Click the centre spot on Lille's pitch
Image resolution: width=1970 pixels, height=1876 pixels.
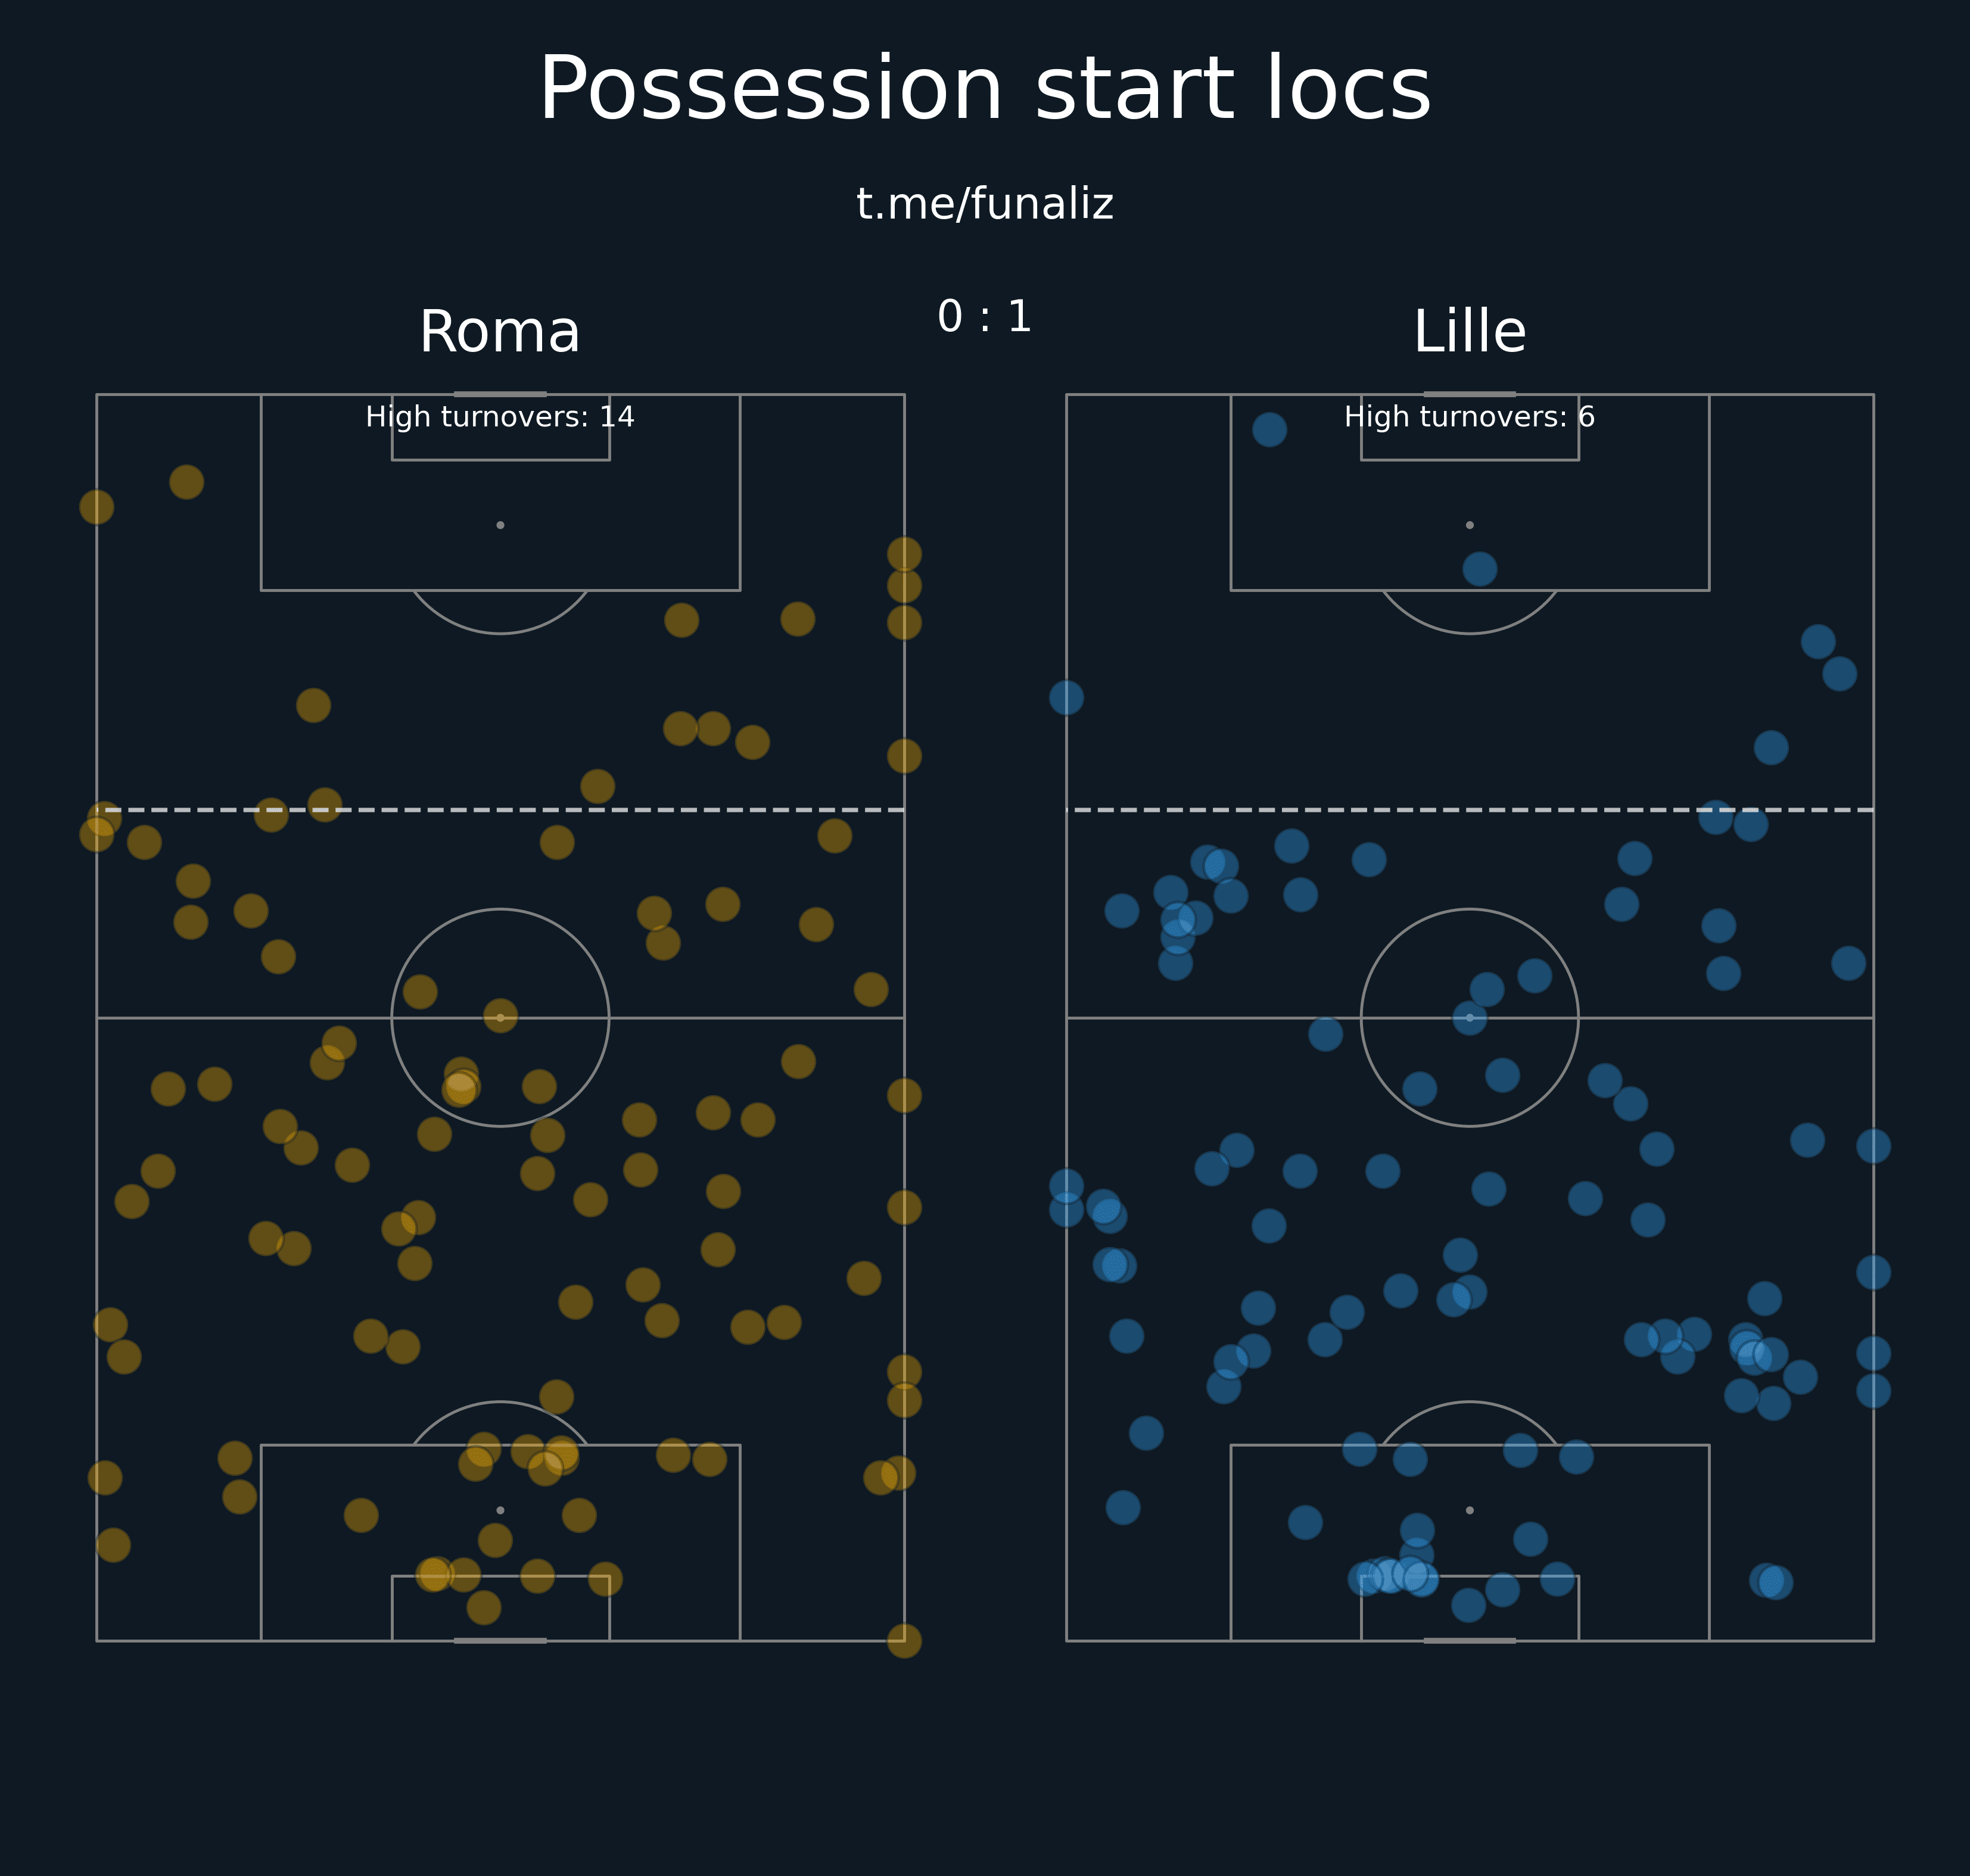click(1469, 1018)
